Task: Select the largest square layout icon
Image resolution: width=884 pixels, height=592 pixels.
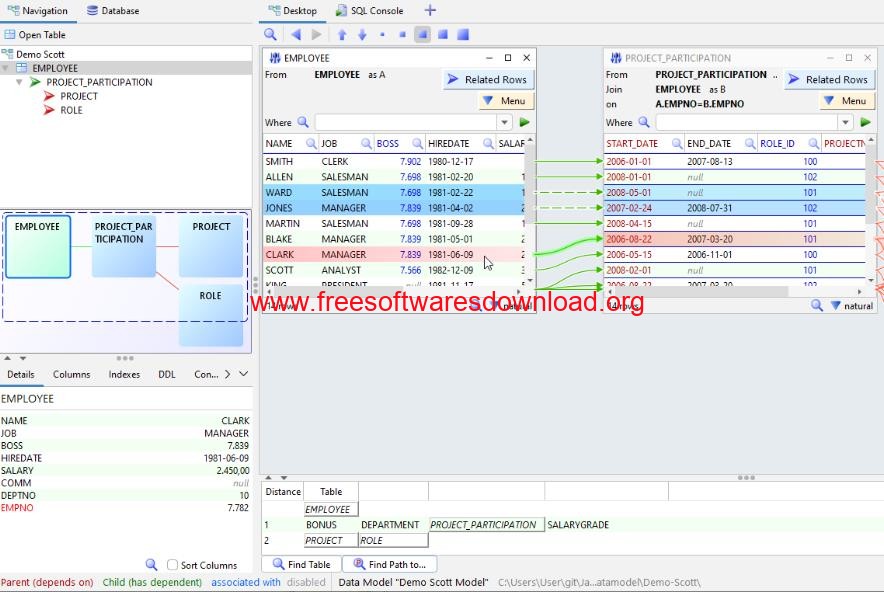Action: (x=463, y=34)
